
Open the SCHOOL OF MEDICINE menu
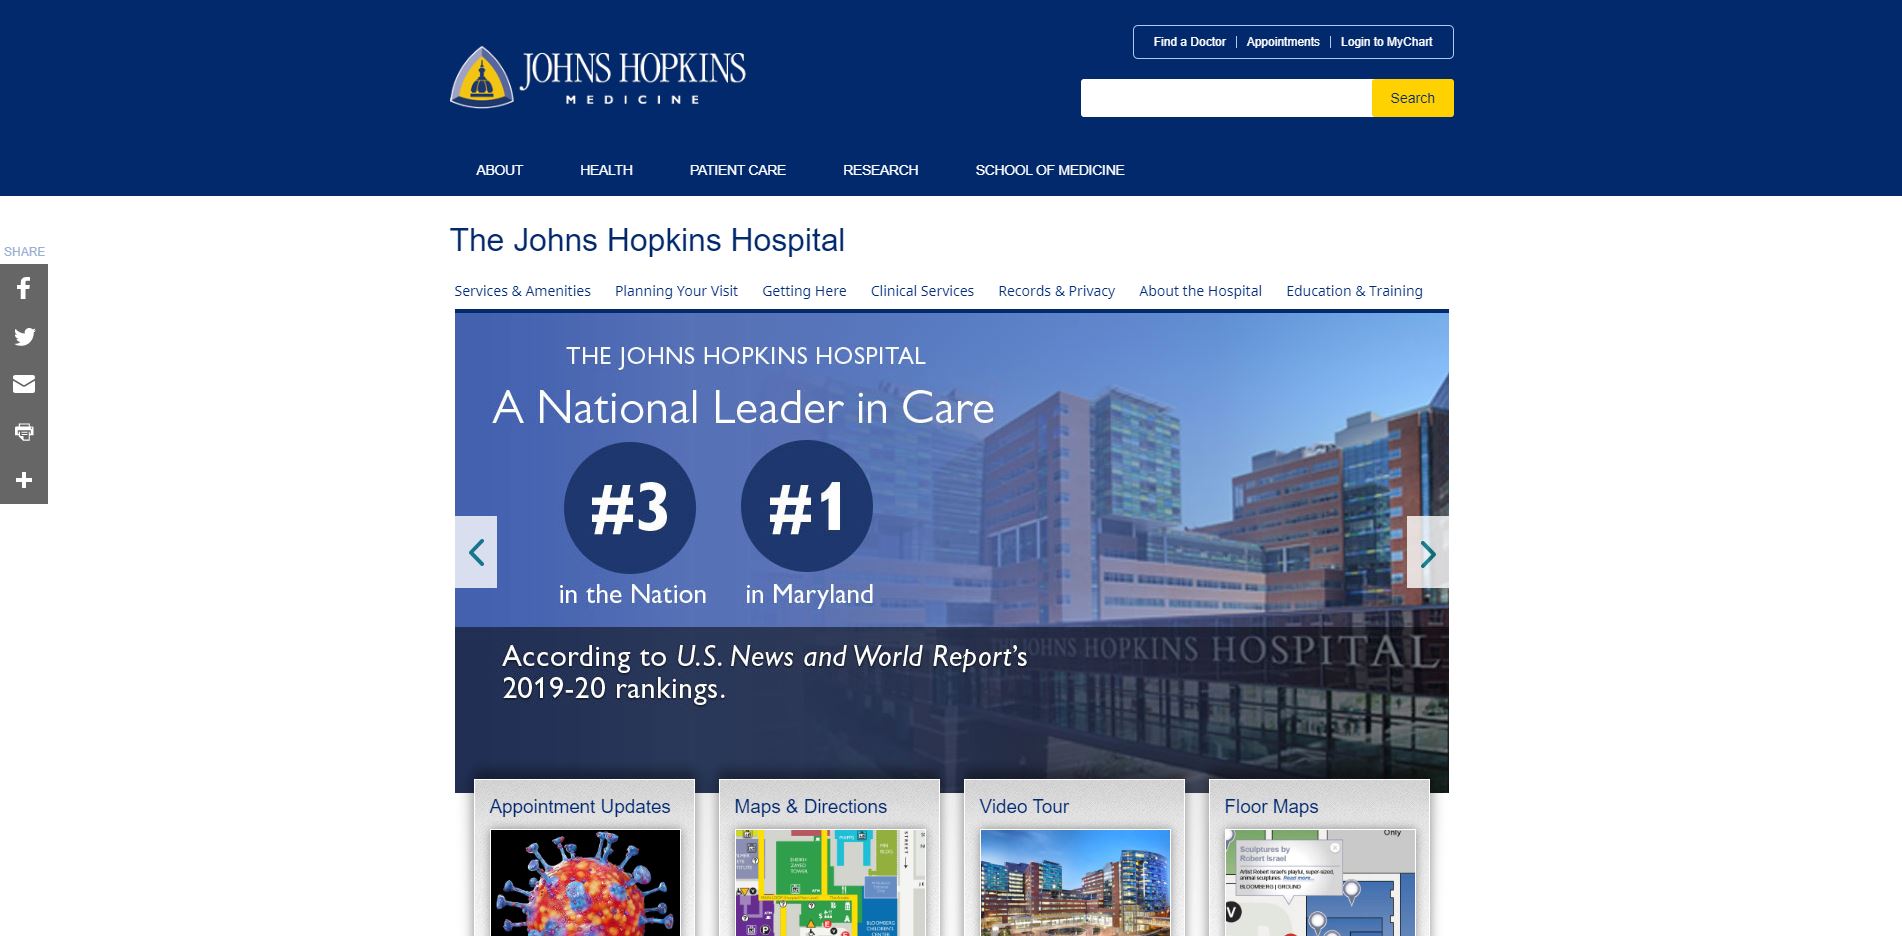(1050, 170)
